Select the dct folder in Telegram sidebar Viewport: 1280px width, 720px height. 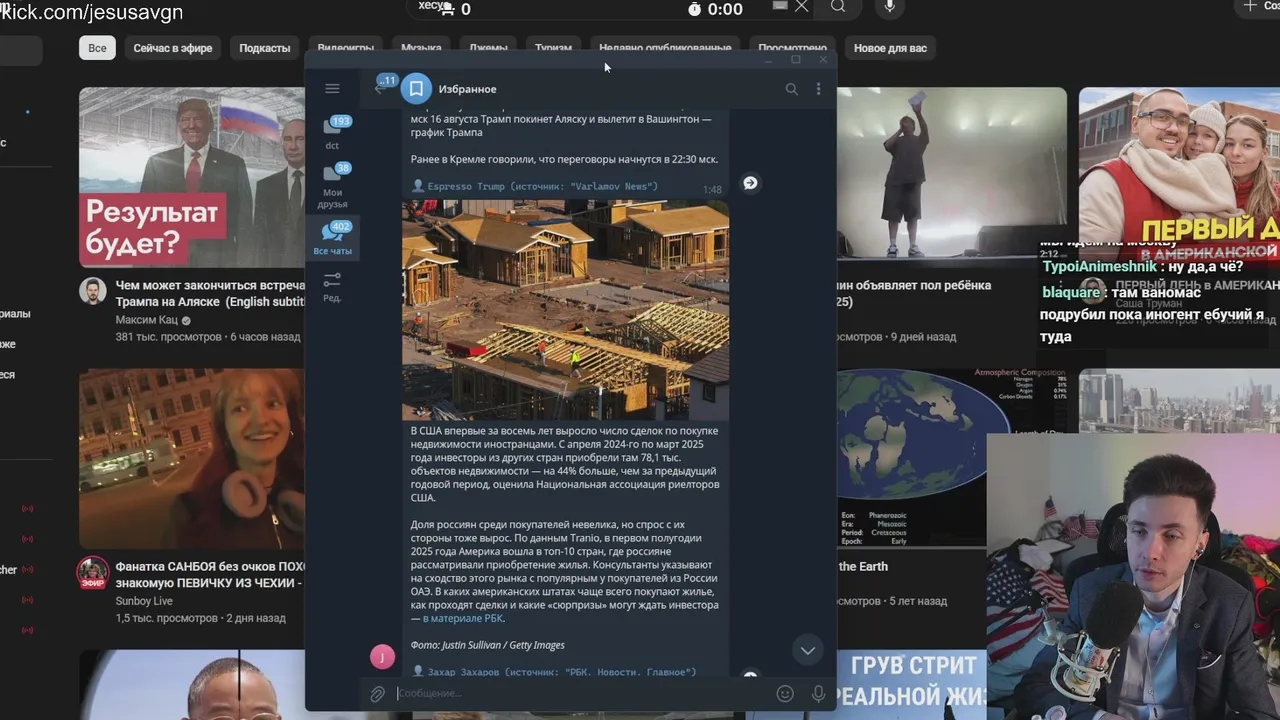coord(332,133)
